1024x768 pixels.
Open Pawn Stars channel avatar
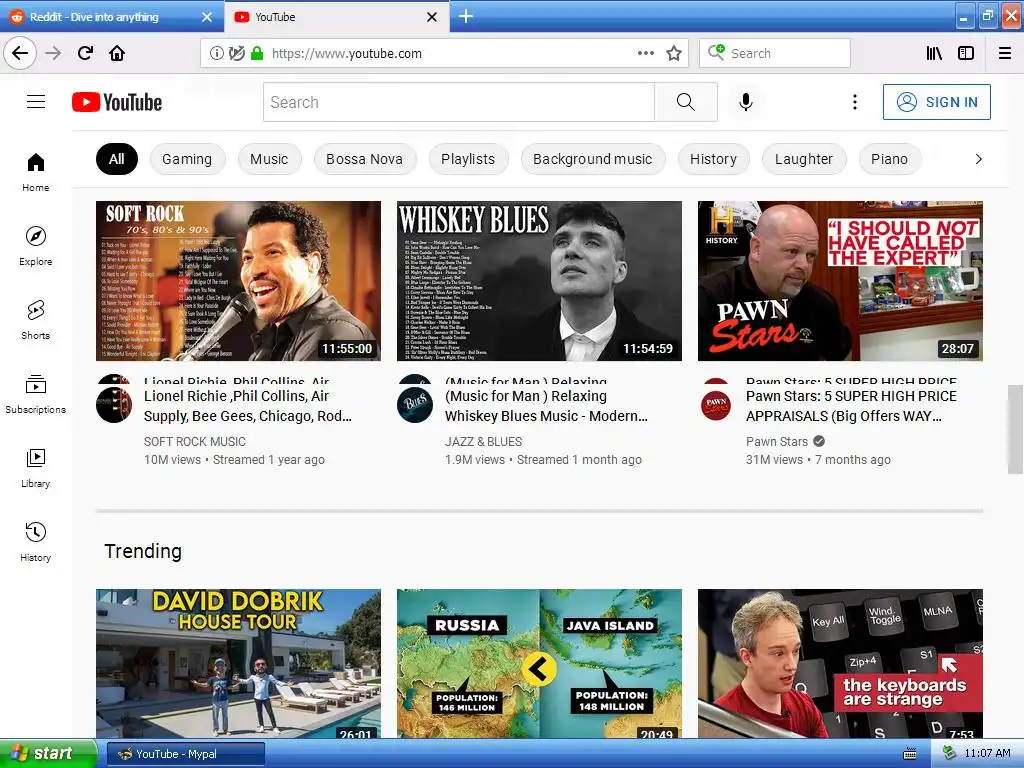pyautogui.click(x=716, y=405)
